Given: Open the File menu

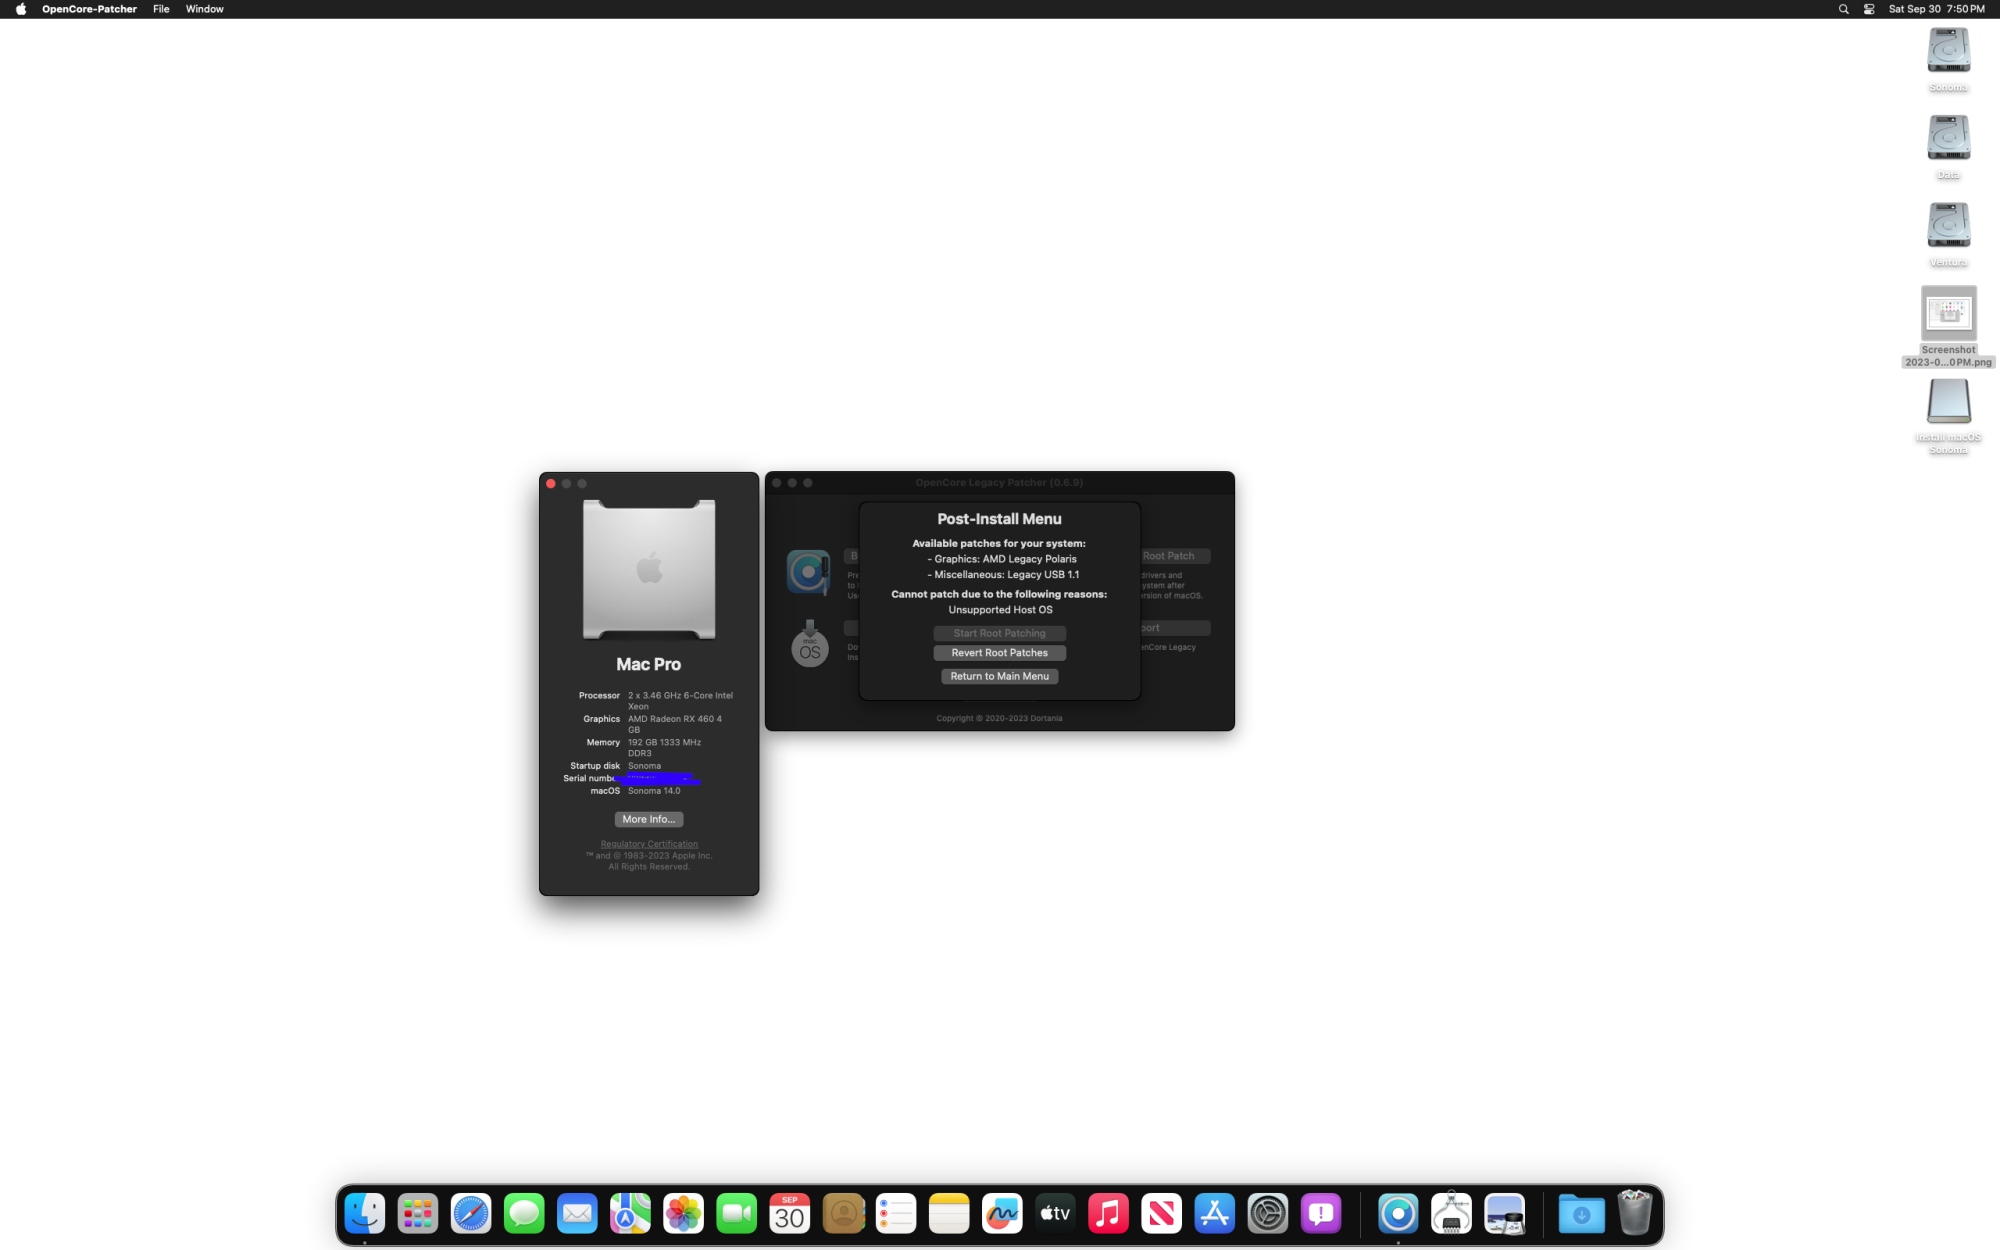Looking at the screenshot, I should click(161, 9).
